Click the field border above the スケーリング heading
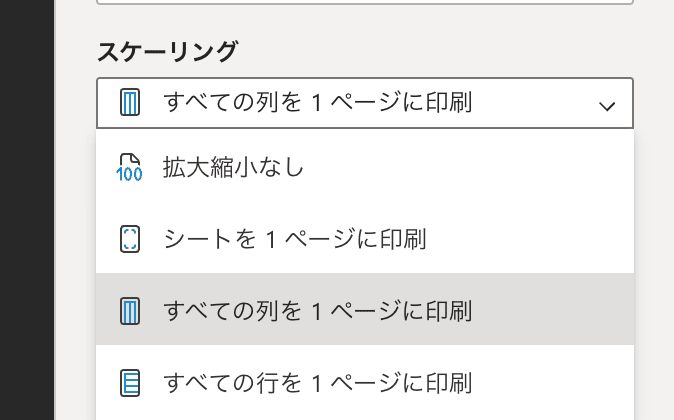674x420 pixels. [365, 2]
